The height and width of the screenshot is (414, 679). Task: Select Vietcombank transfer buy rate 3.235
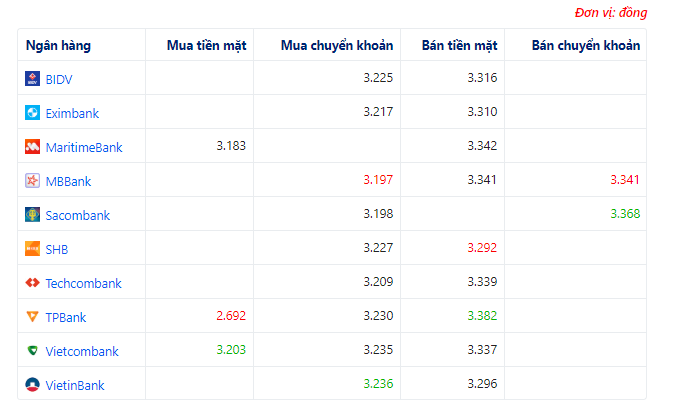[x=378, y=349]
